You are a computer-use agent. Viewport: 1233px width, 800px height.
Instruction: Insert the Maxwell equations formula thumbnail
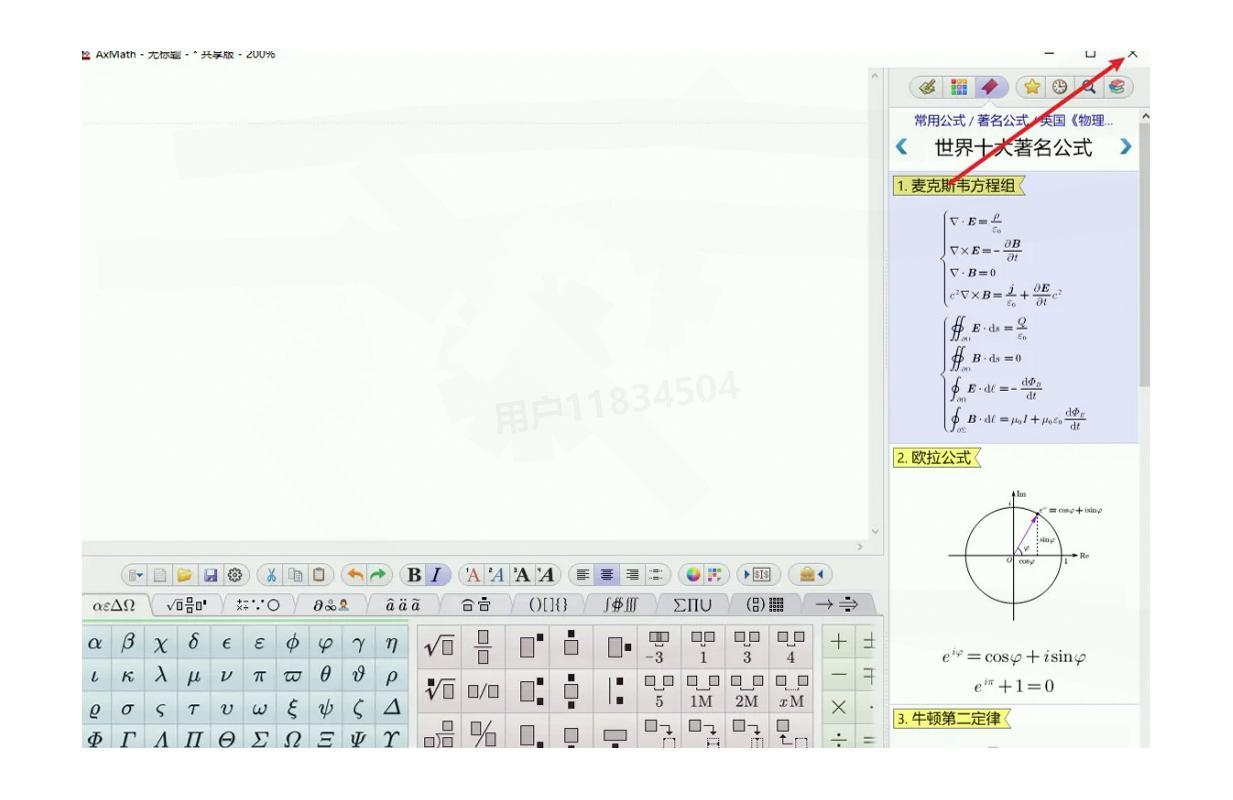(x=1014, y=319)
